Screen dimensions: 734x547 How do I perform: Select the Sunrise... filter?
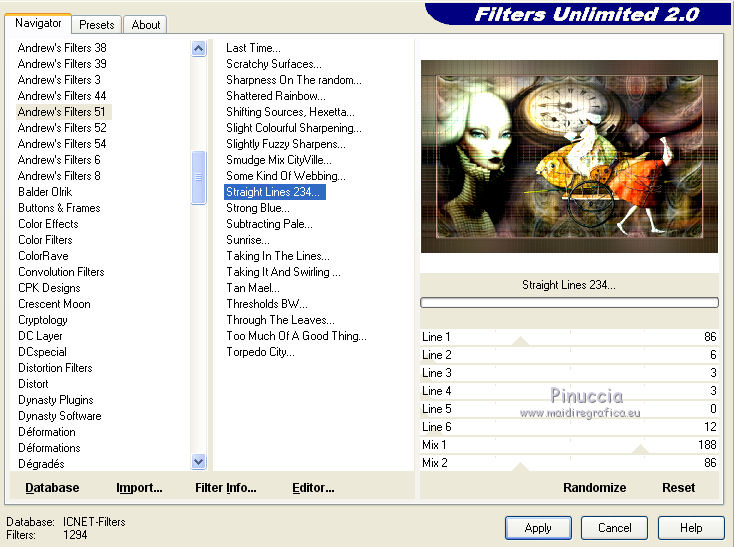[248, 240]
